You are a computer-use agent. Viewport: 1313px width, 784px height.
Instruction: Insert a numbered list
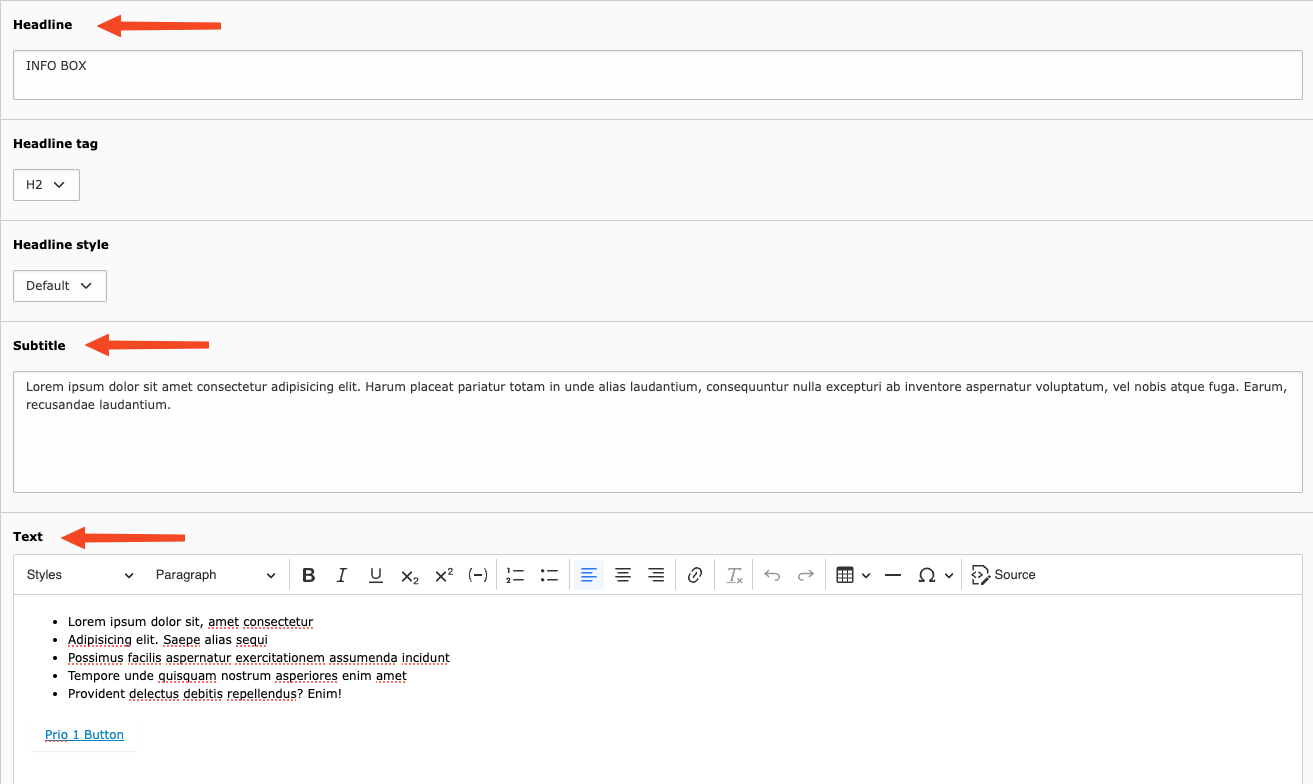(x=515, y=575)
